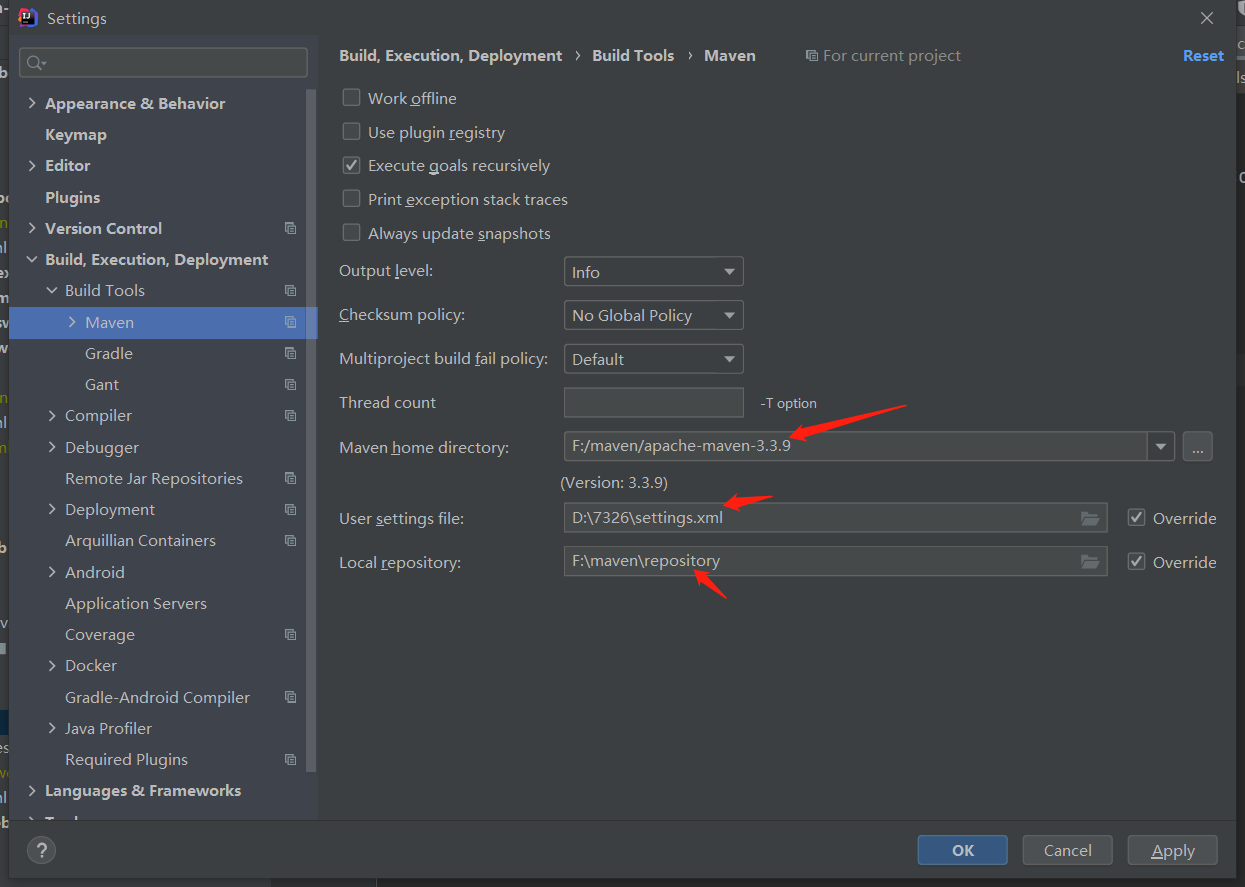The width and height of the screenshot is (1245, 887).
Task: Open the Output level dropdown
Action: [653, 271]
